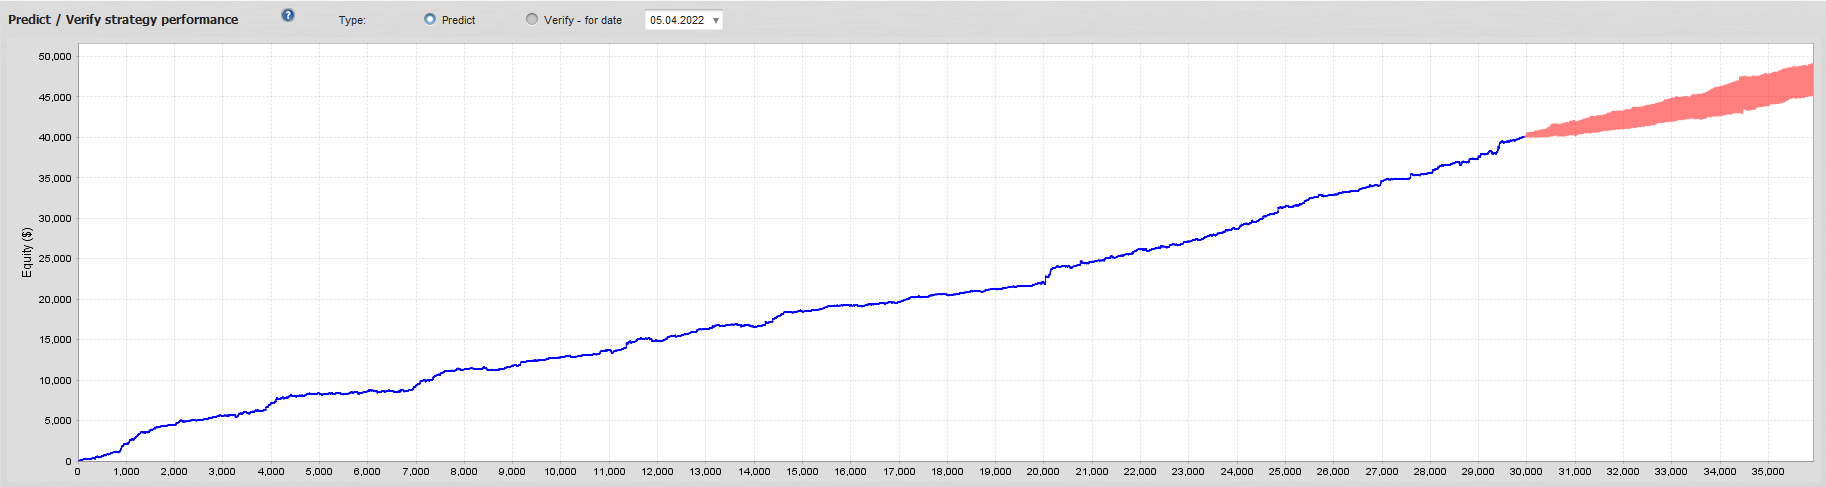This screenshot has height=487, width=1826.
Task: Click the 50,000 label on equity axis
Action: tap(55, 57)
